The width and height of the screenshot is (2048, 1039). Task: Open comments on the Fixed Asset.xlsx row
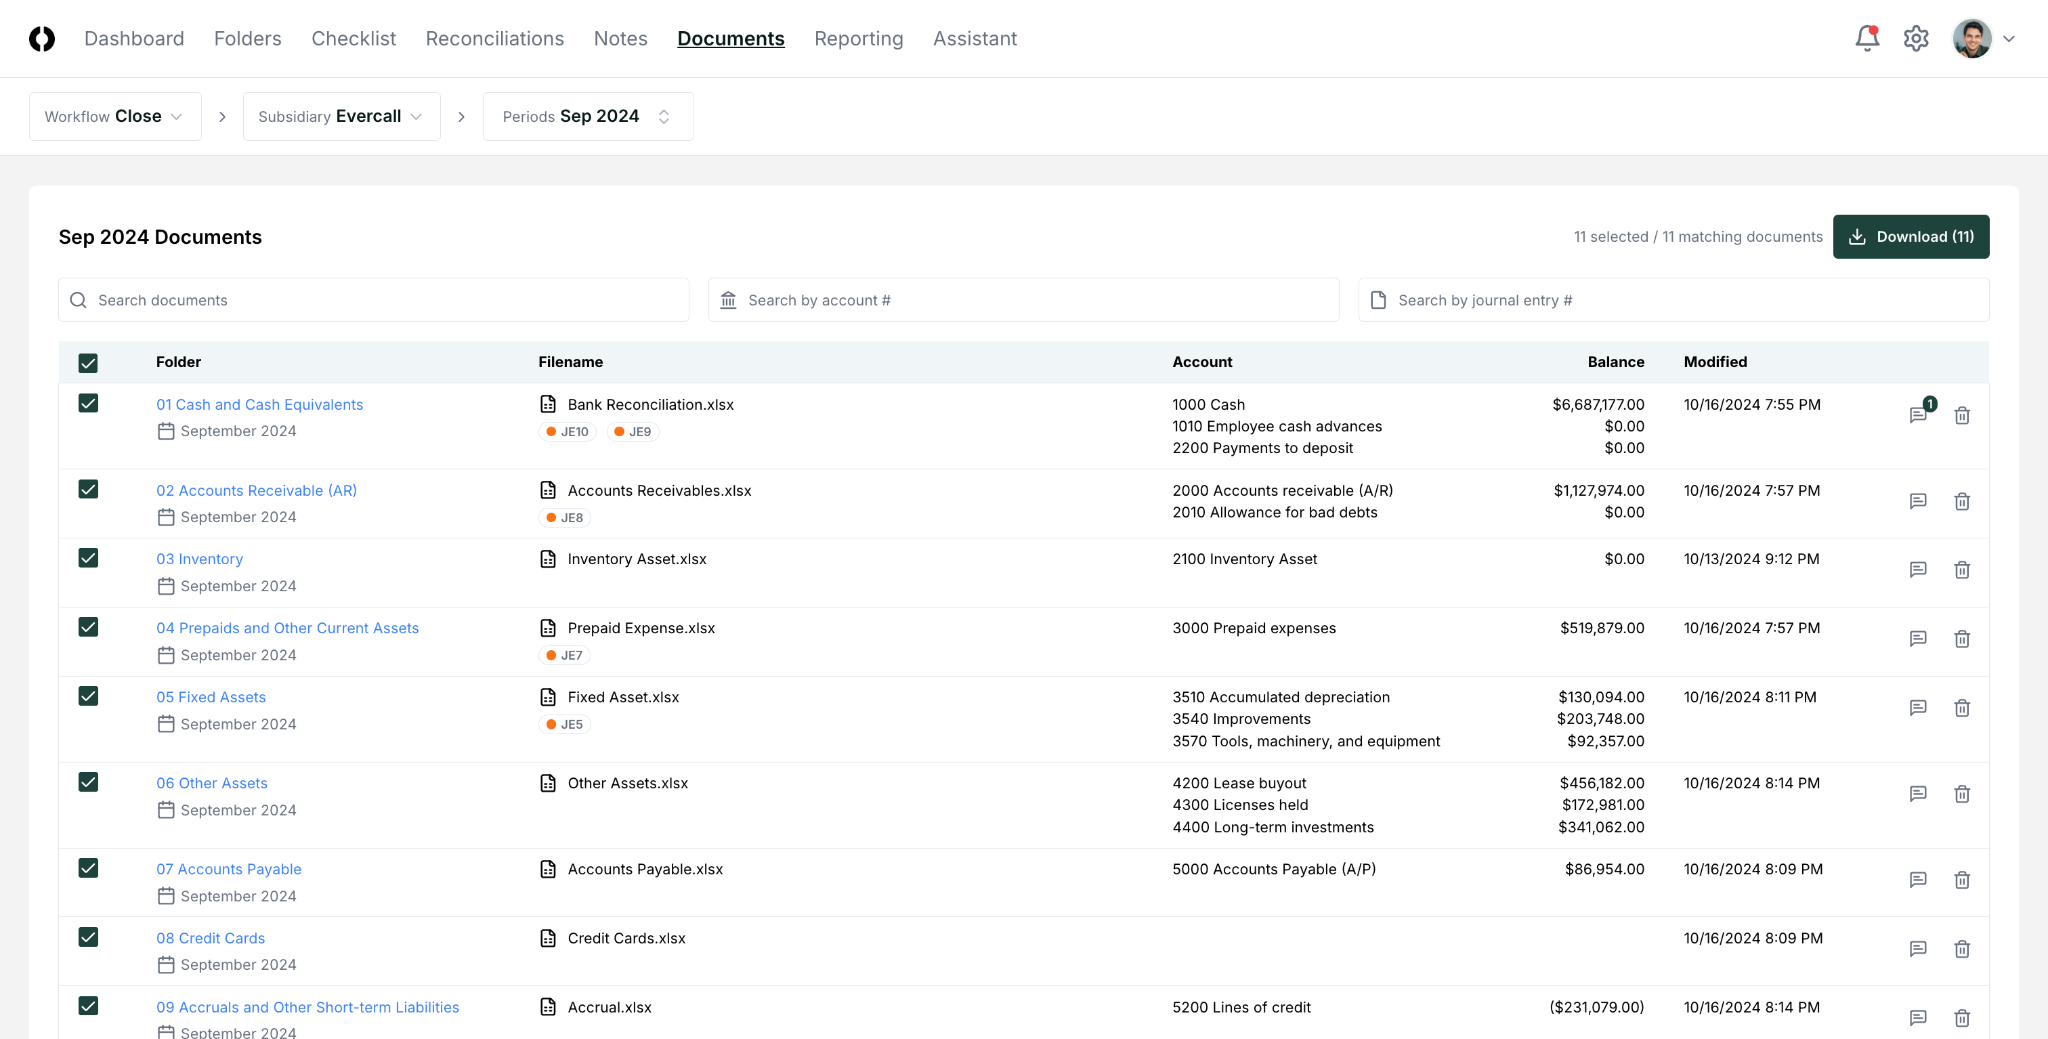[x=1918, y=707]
